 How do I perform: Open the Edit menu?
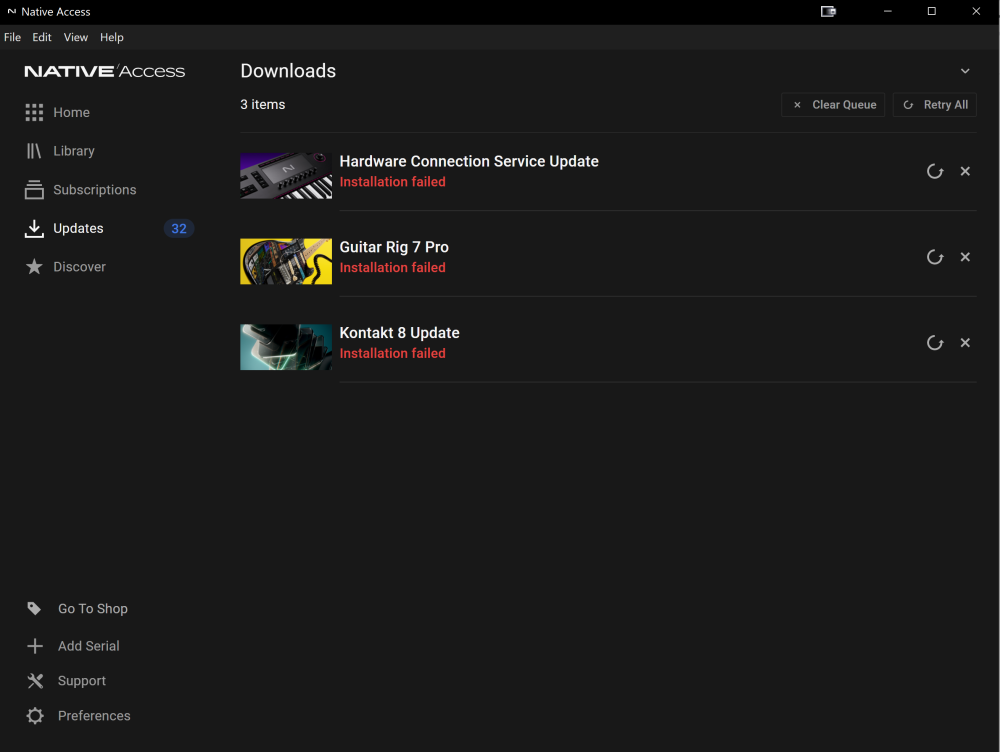click(x=41, y=37)
